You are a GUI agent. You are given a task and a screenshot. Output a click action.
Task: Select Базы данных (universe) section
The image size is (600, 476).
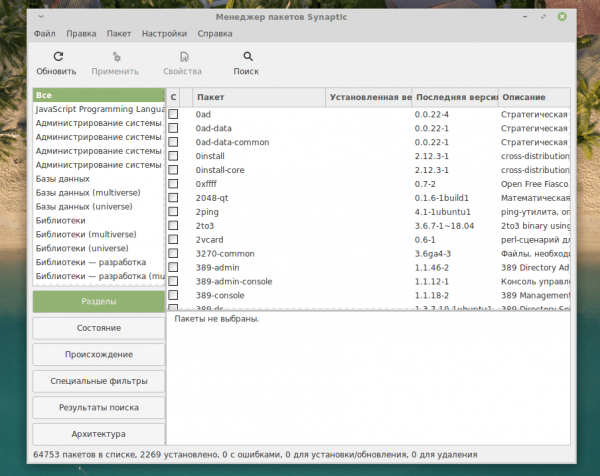99,207
